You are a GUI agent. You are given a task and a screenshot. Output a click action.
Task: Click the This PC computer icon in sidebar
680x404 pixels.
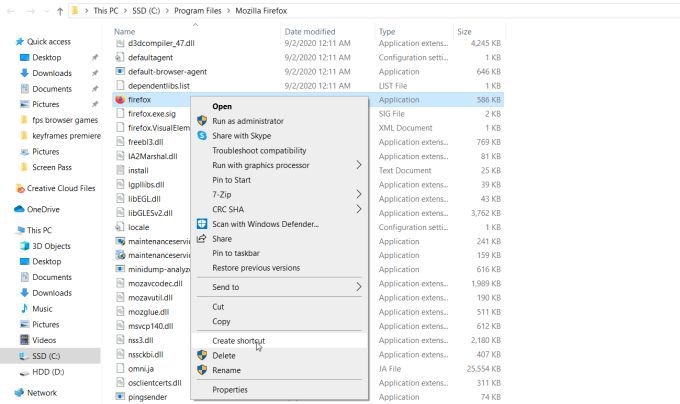20,230
